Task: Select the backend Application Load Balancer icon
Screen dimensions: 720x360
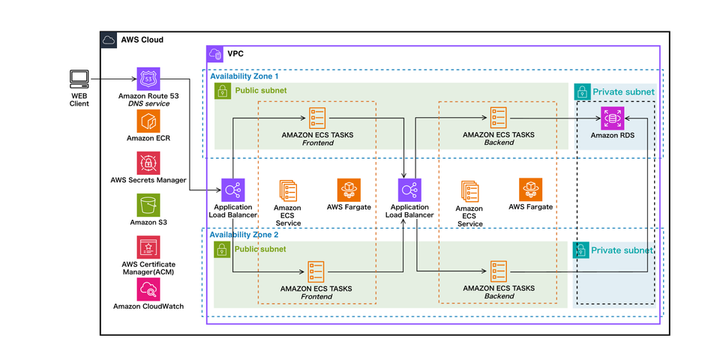Action: coord(409,190)
